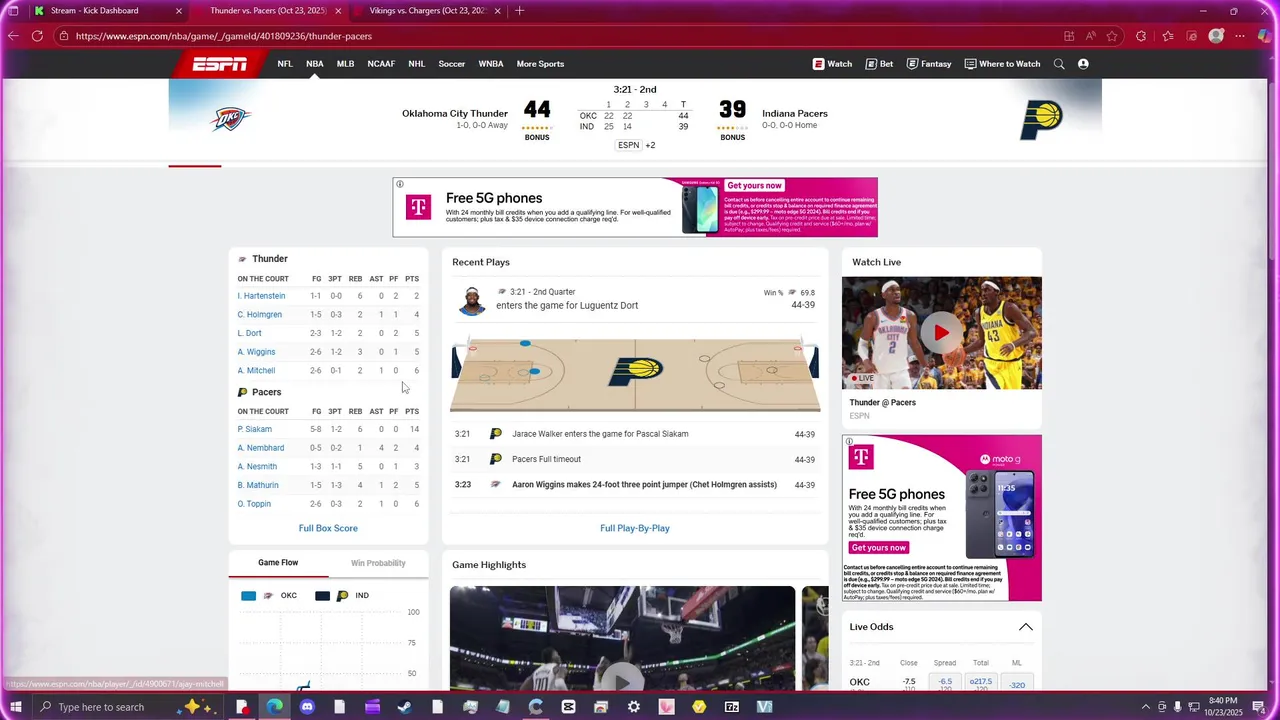Viewport: 1280px width, 720px height.
Task: Open the NCAAF menu item
Action: (x=381, y=64)
